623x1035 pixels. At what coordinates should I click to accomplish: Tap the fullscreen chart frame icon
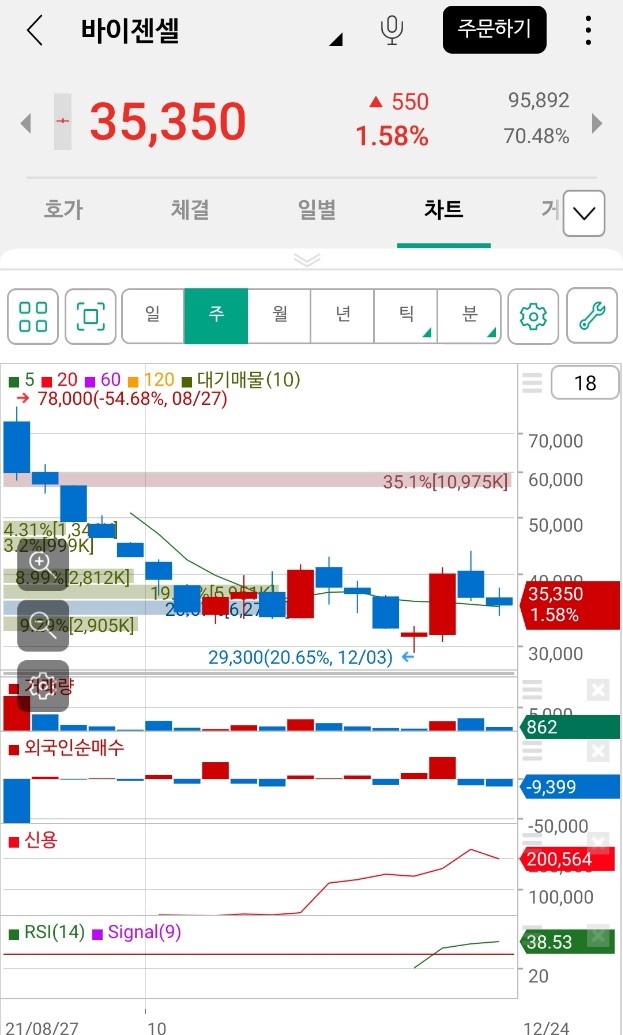(x=90, y=316)
